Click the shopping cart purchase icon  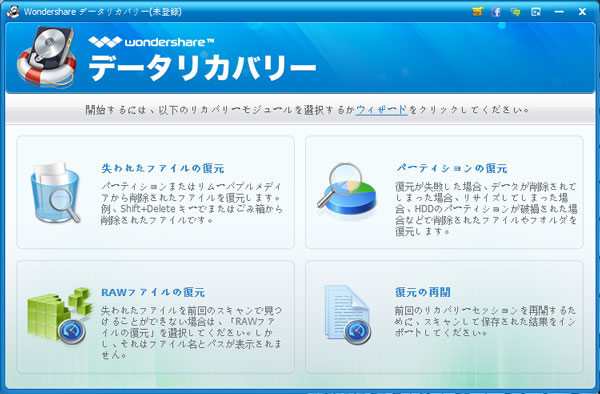click(478, 11)
